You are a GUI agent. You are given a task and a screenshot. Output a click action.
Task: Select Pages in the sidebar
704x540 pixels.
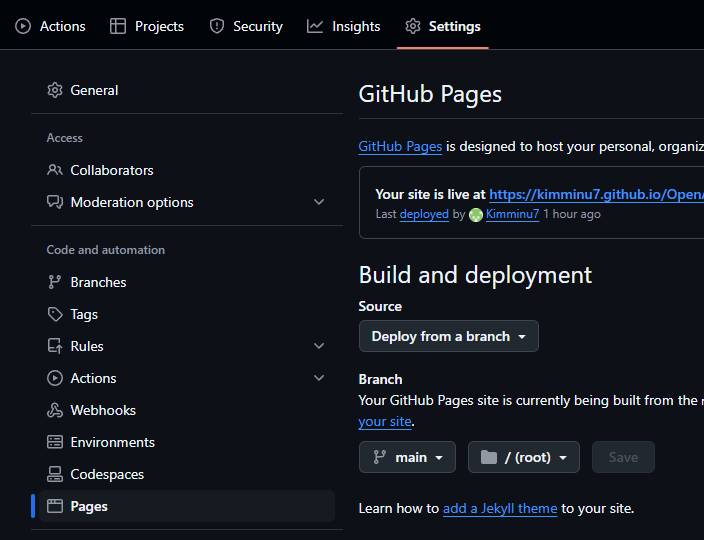point(187,506)
